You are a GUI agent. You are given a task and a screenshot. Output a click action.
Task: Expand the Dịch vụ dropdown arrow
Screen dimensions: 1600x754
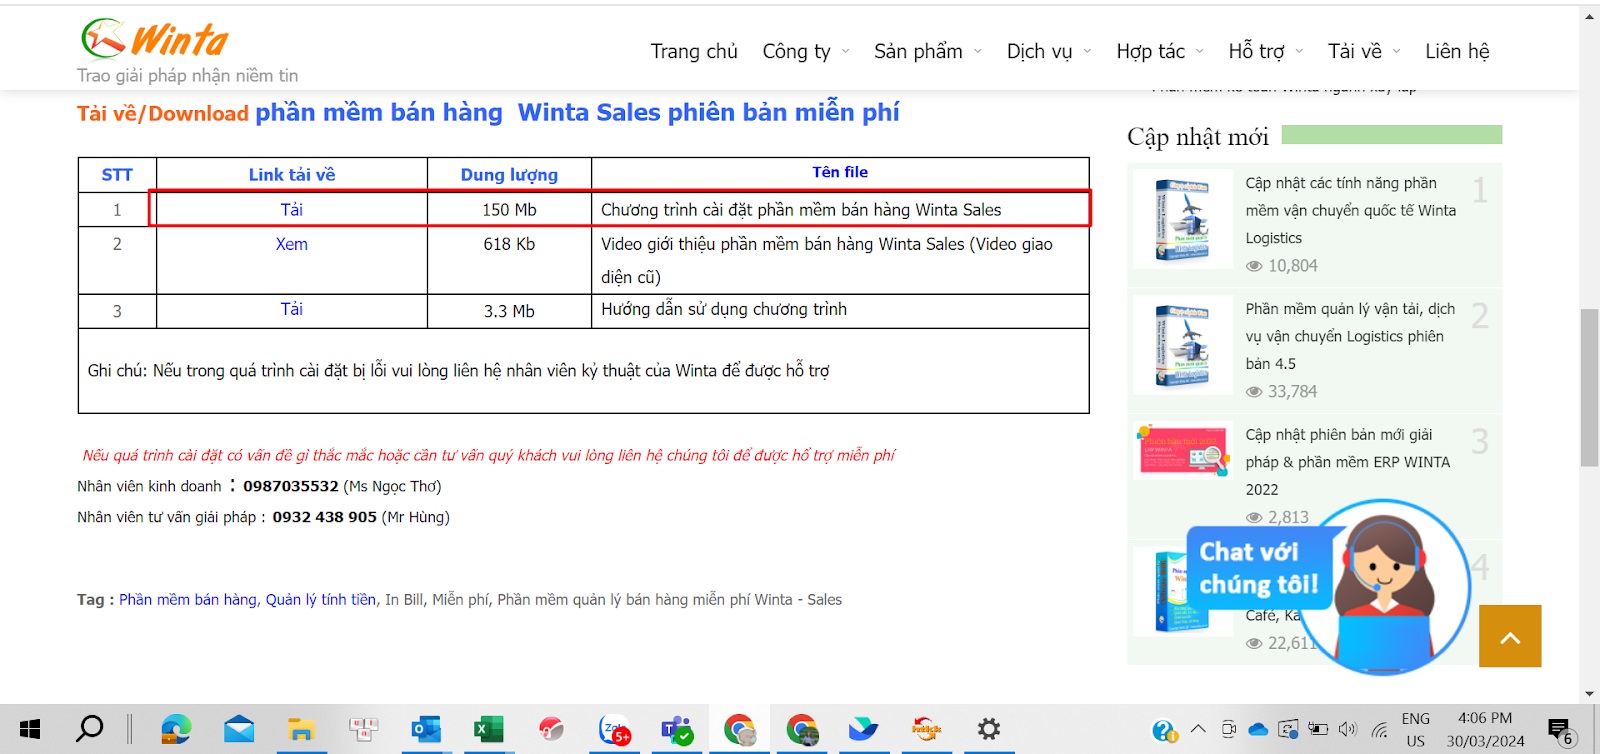tap(1088, 51)
